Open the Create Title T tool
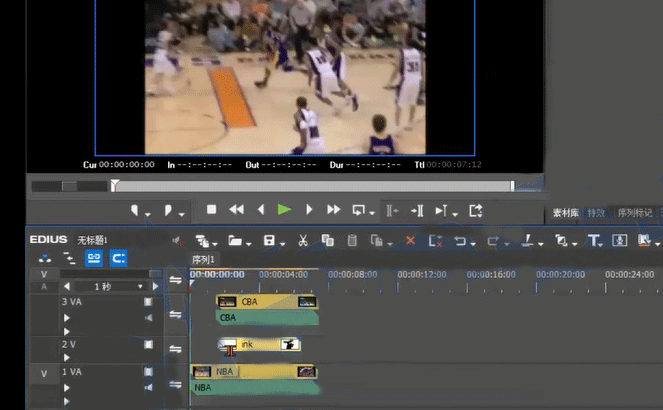The height and width of the screenshot is (410, 663). [x=592, y=241]
